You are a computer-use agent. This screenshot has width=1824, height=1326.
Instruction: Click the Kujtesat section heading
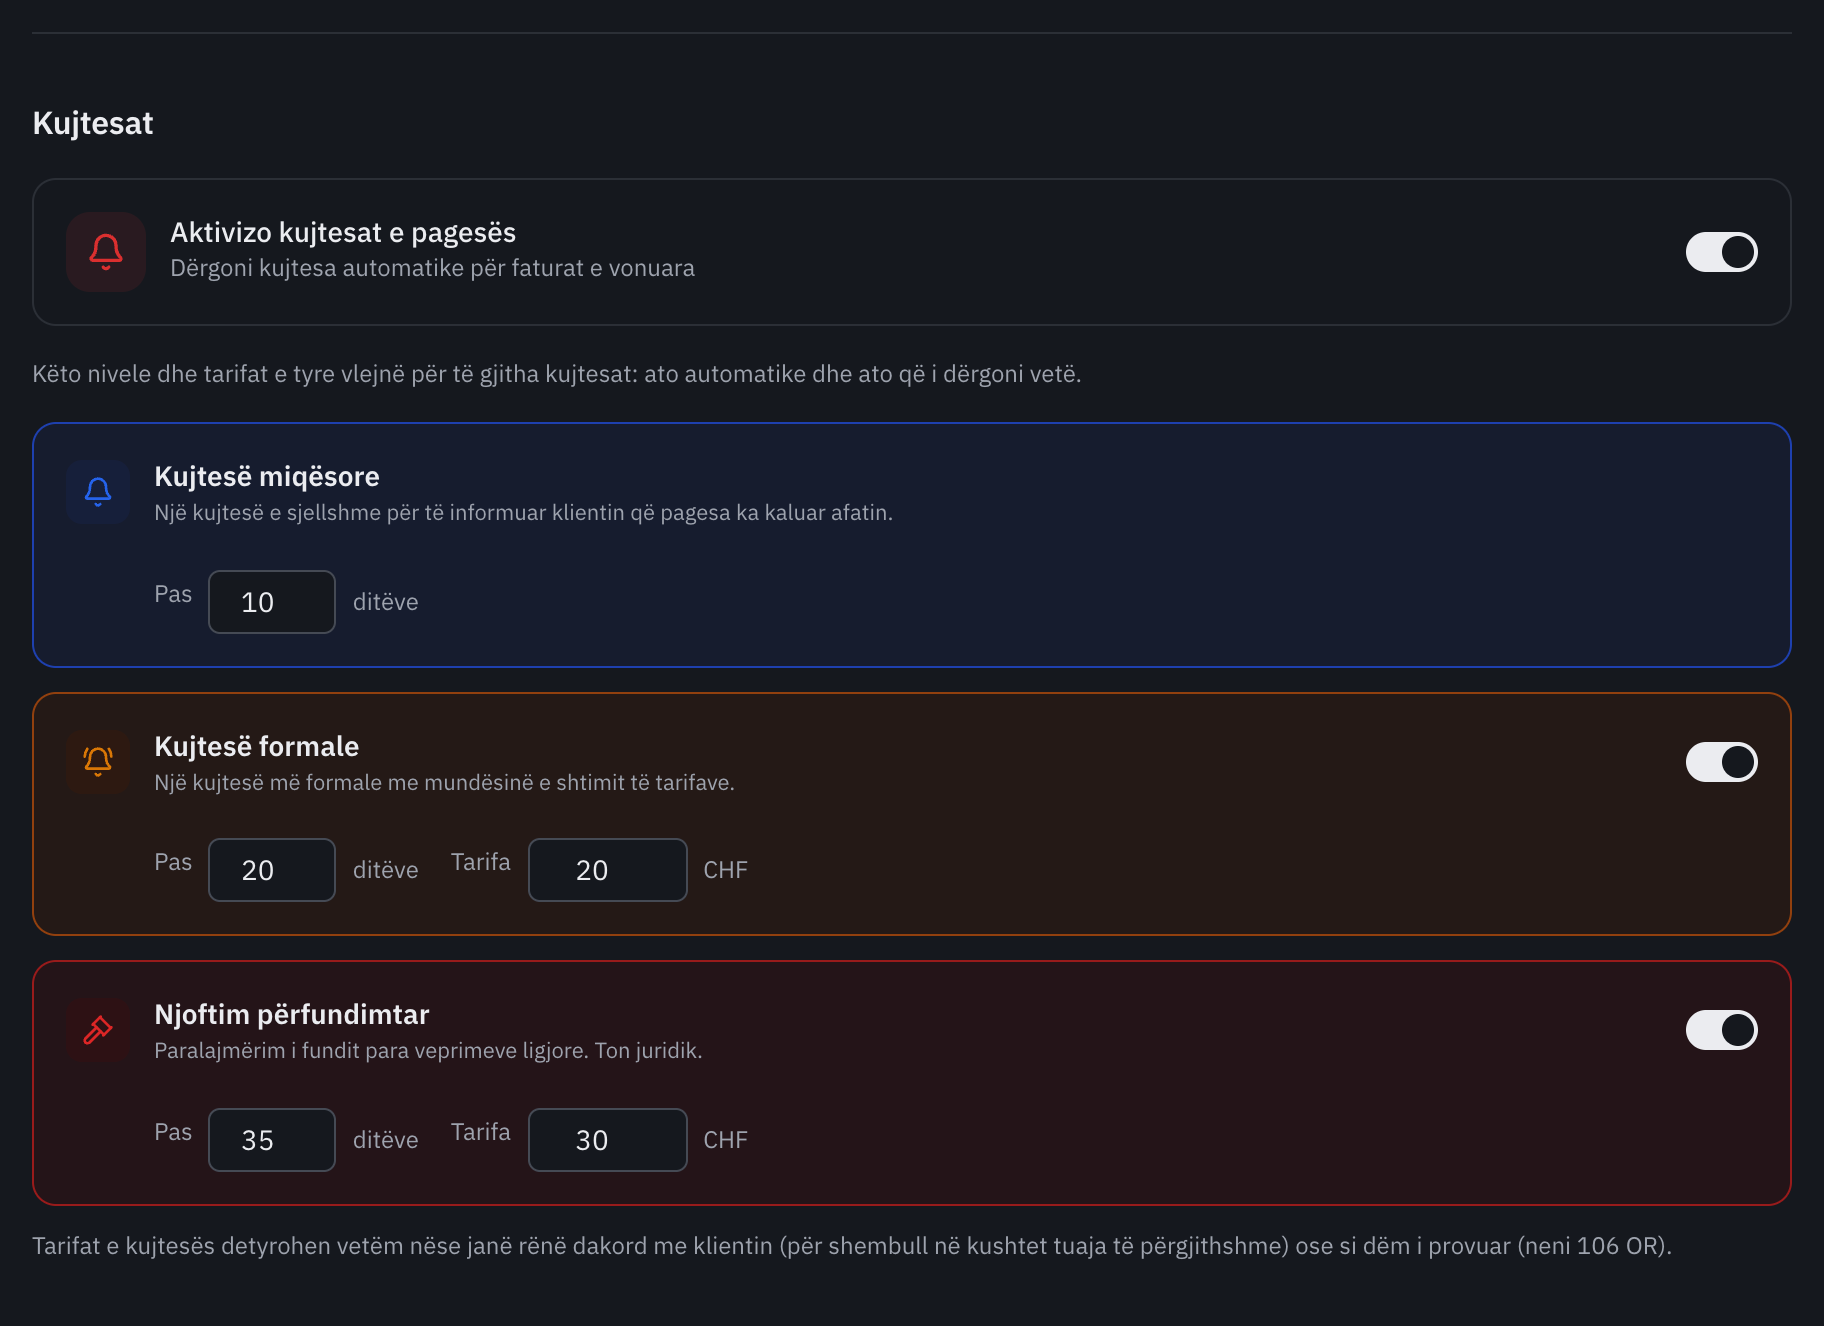pyautogui.click(x=93, y=123)
